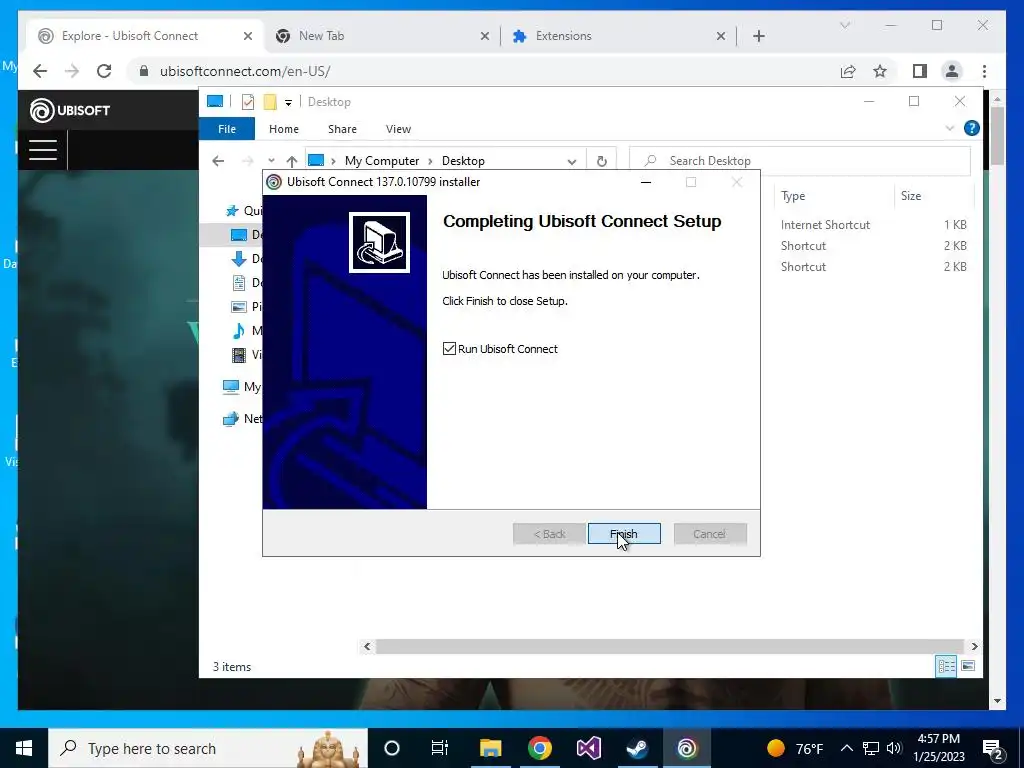Open the Windows Start menu

pyautogui.click(x=24, y=748)
